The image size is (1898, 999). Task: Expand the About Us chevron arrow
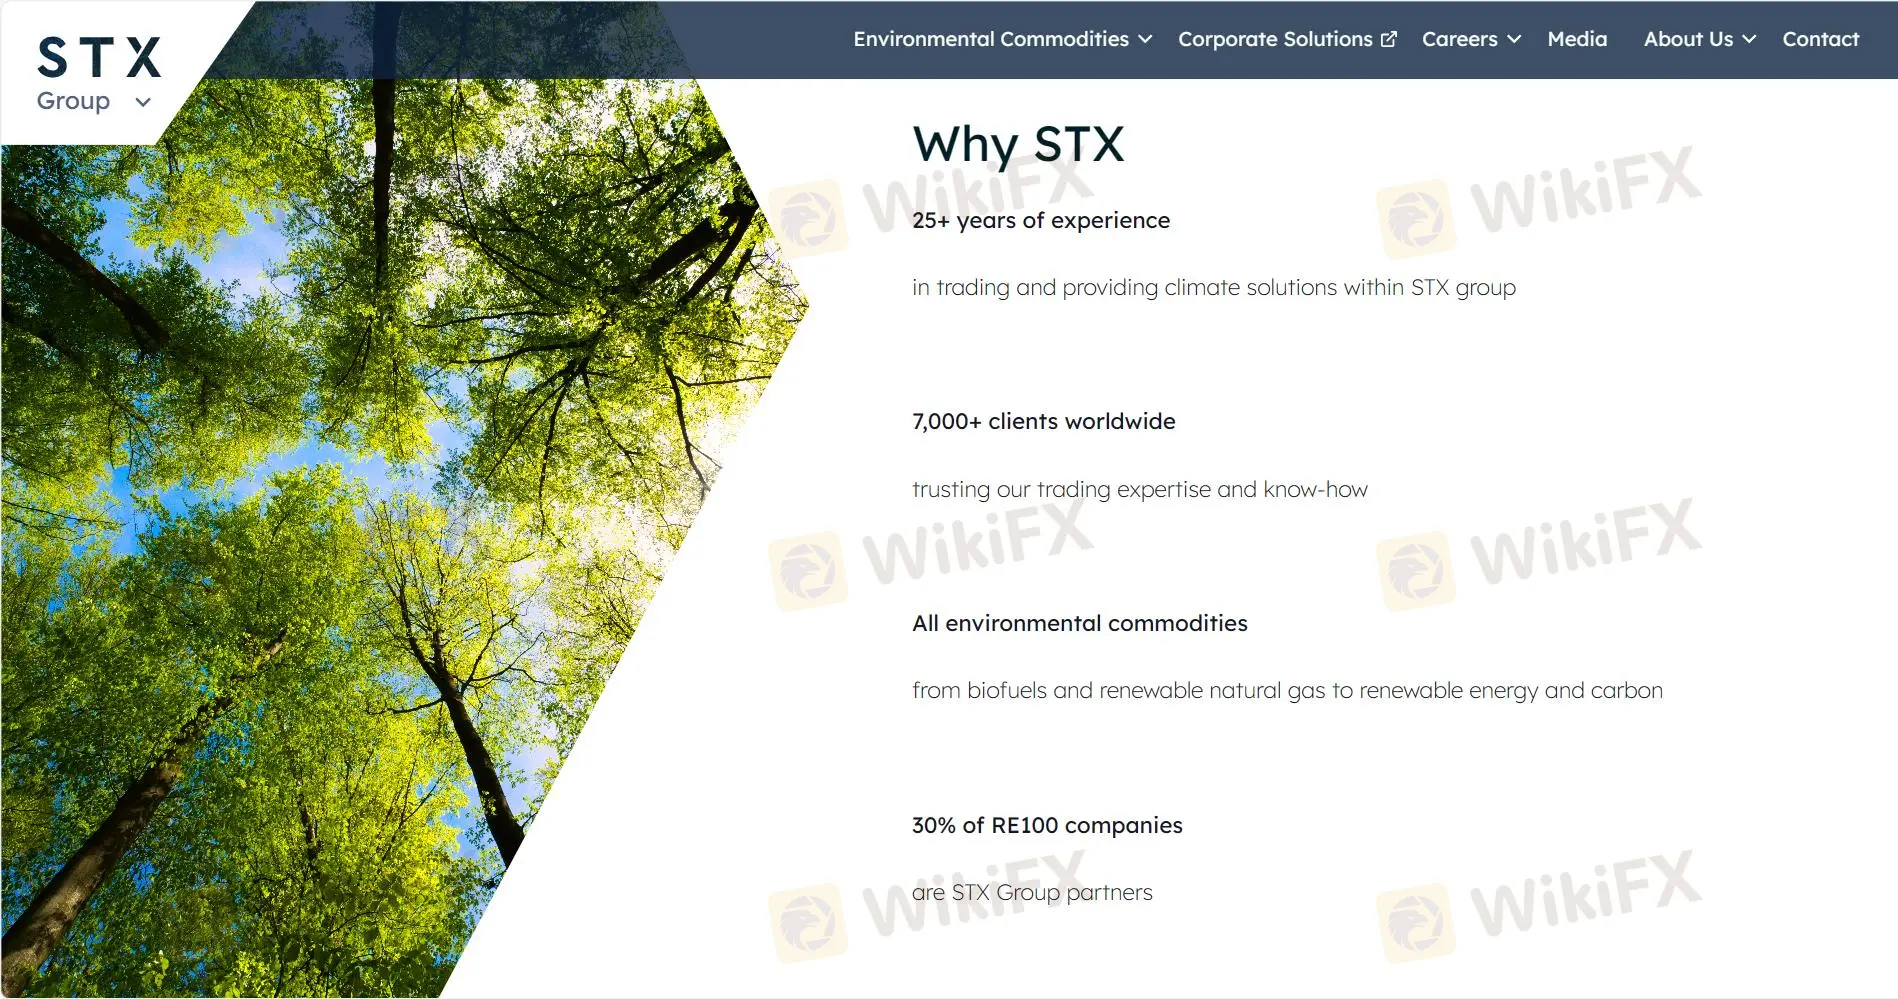coord(1749,39)
